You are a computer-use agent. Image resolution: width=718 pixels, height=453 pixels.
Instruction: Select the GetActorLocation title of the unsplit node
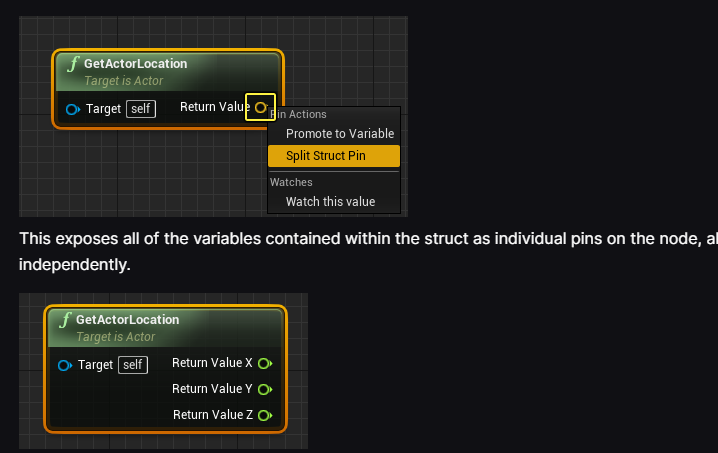(135, 64)
